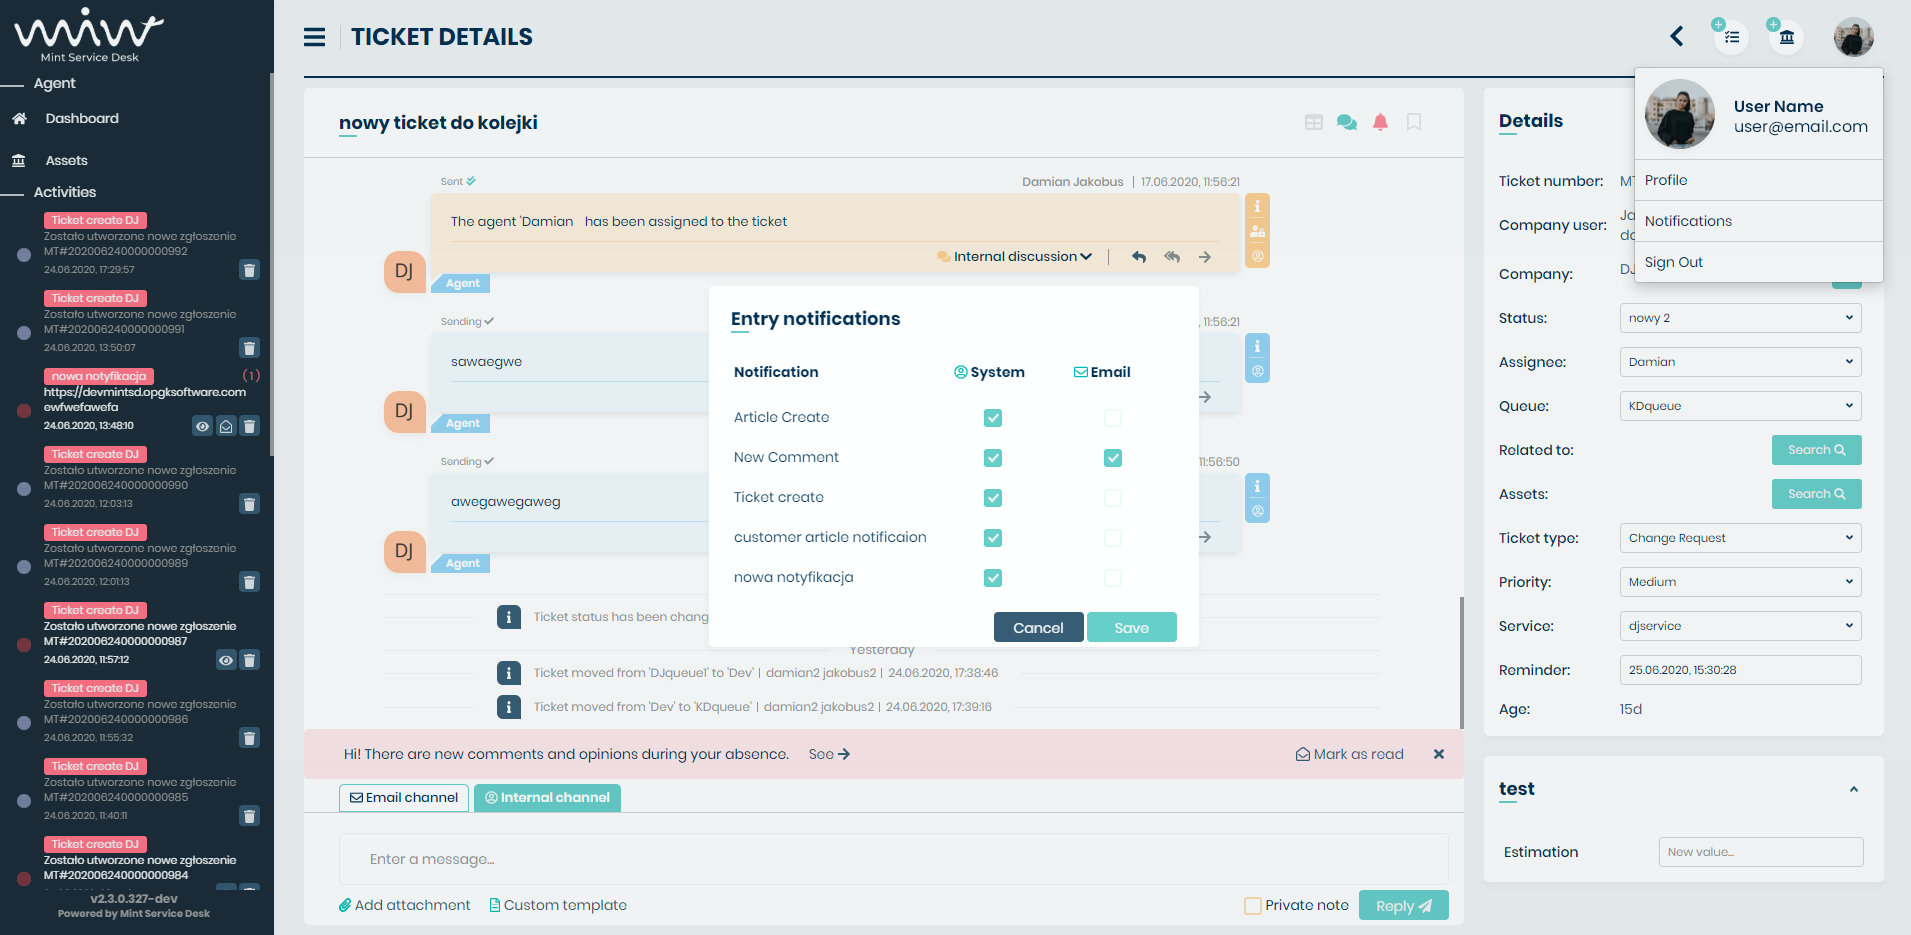Click the Save button in Entry notifications
Viewport: 1911px width, 935px height.
click(1131, 627)
